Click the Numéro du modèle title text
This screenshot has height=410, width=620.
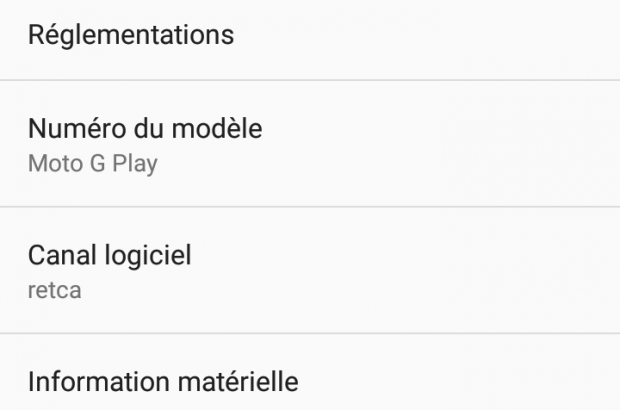coord(145,129)
